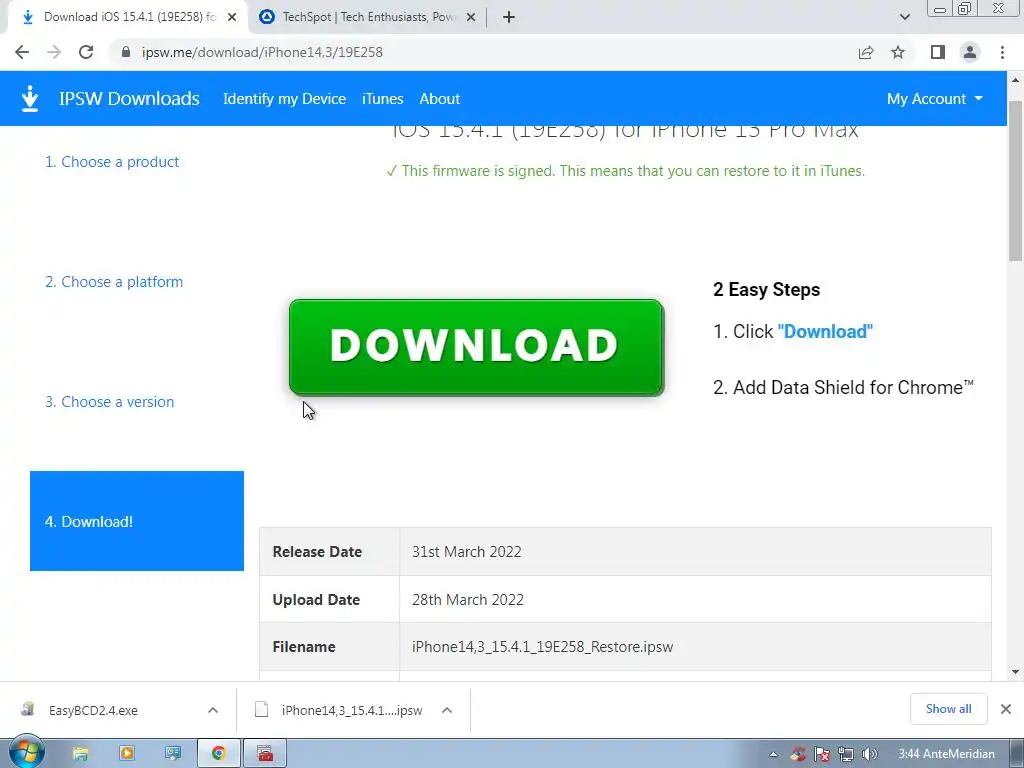Click the monitor app taskbar icon
This screenshot has height=768, width=1024.
pyautogui.click(x=172, y=754)
